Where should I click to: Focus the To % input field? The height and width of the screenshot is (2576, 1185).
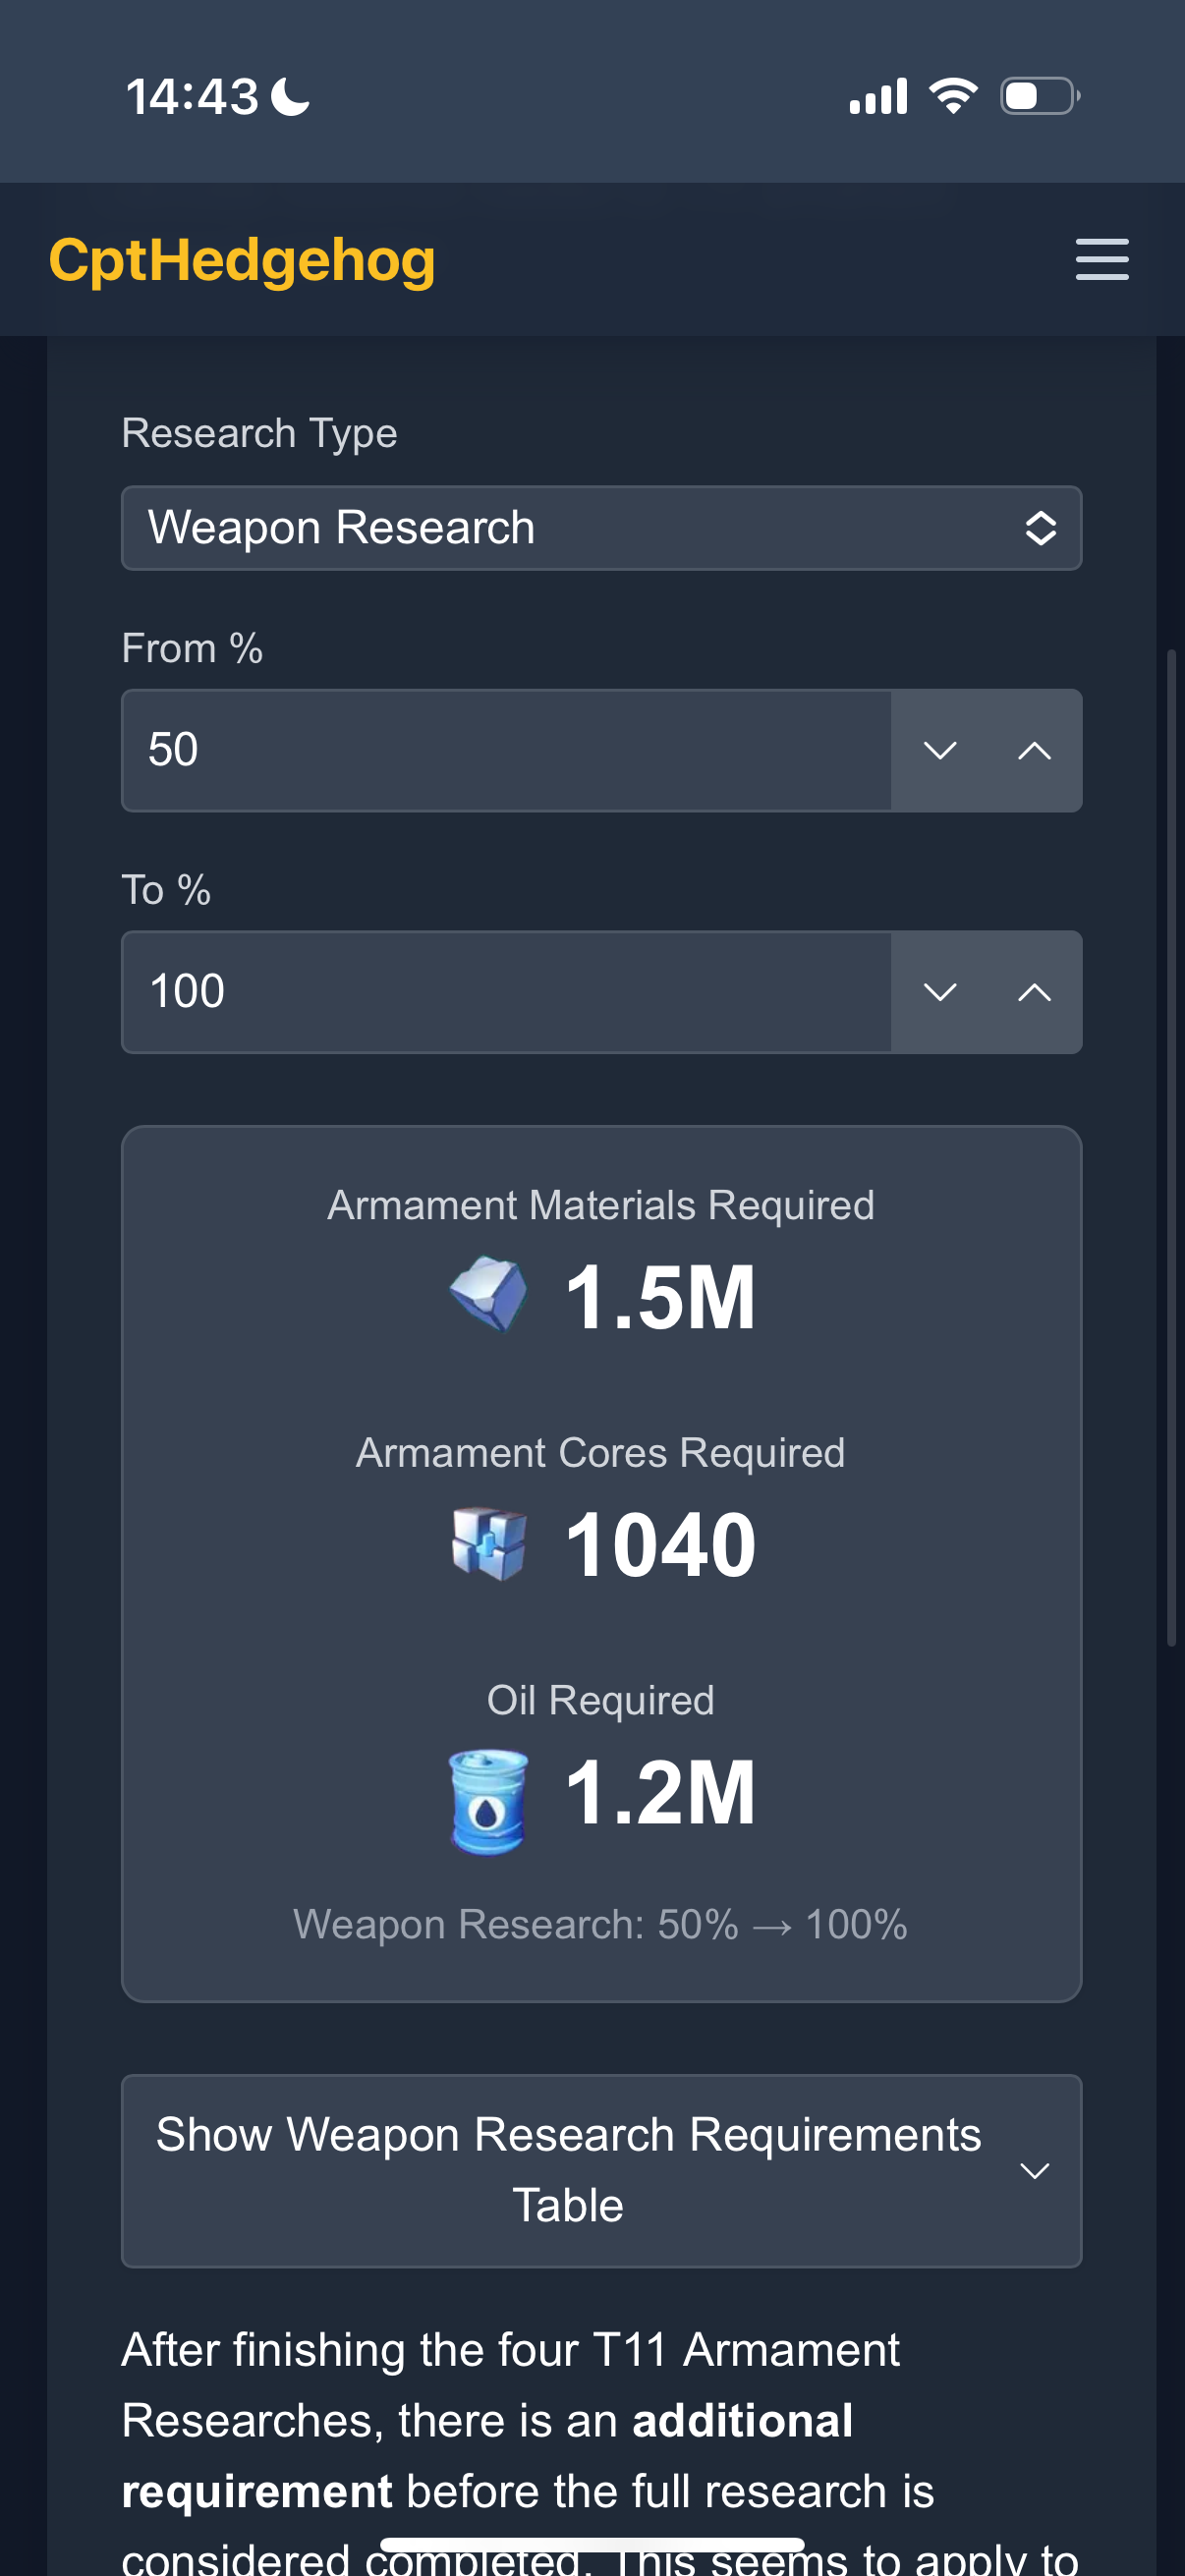pos(506,992)
